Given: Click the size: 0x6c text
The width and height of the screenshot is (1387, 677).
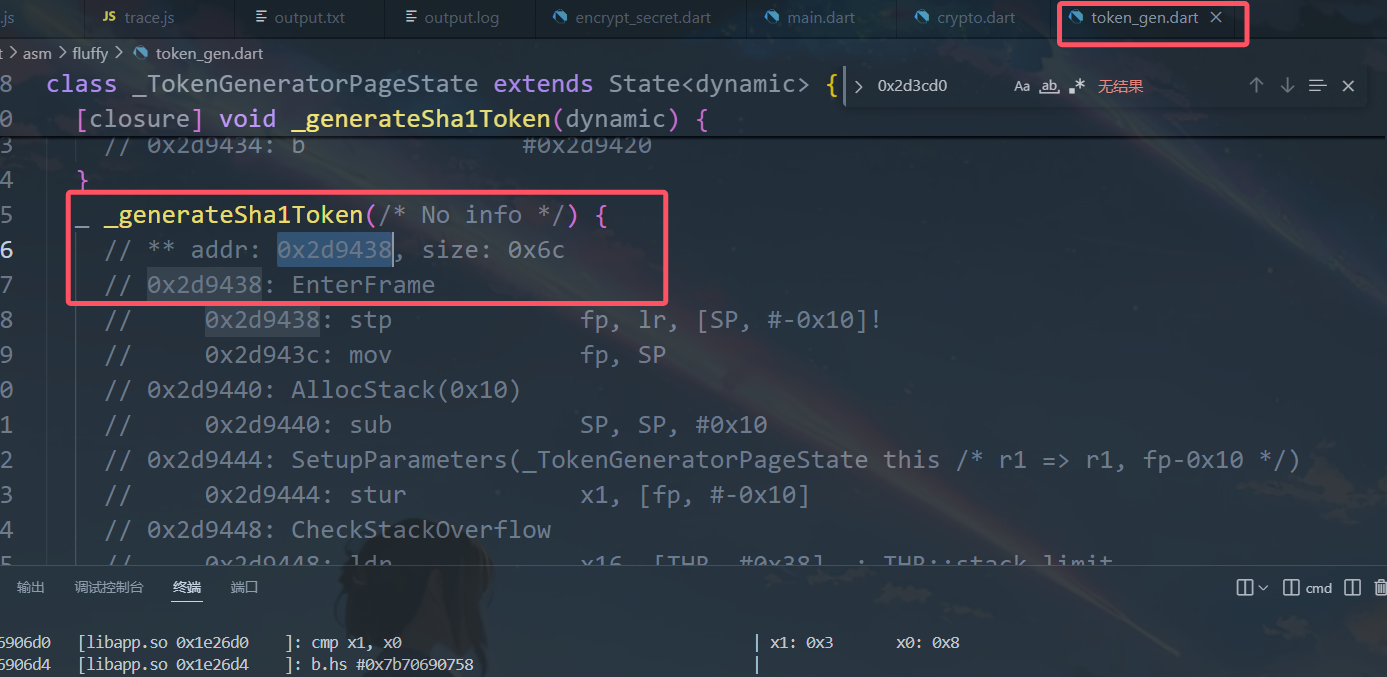Looking at the screenshot, I should [x=493, y=250].
